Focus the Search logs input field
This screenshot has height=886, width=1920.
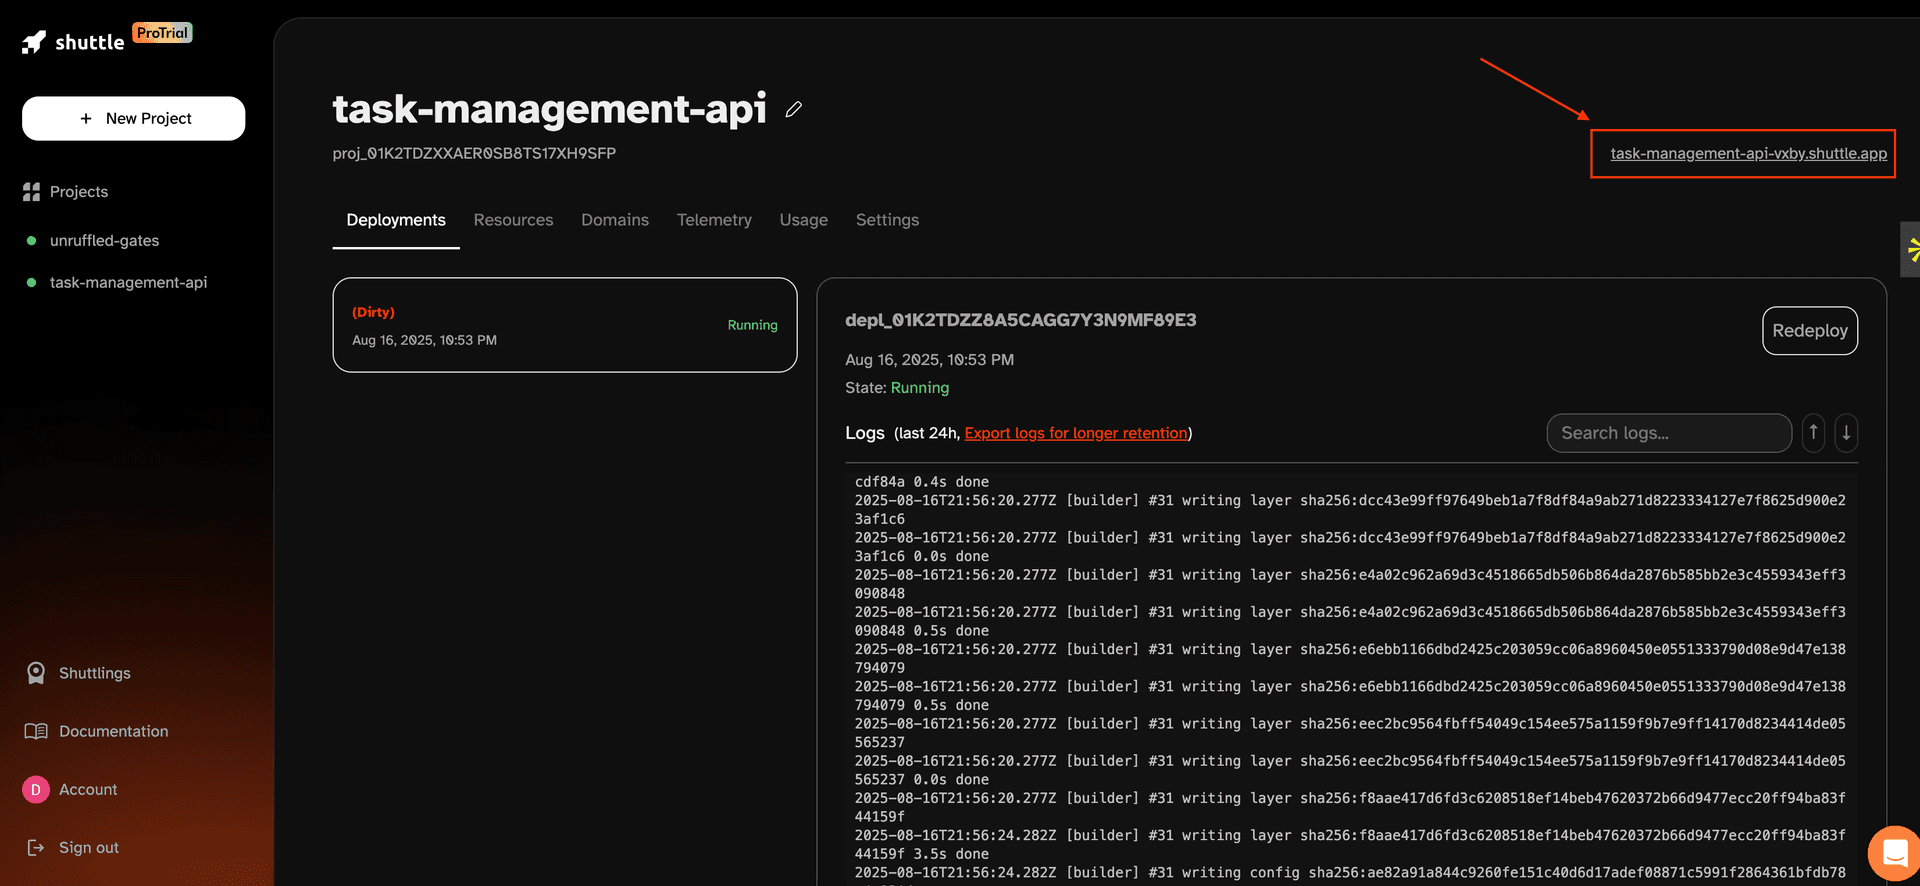tap(1668, 433)
